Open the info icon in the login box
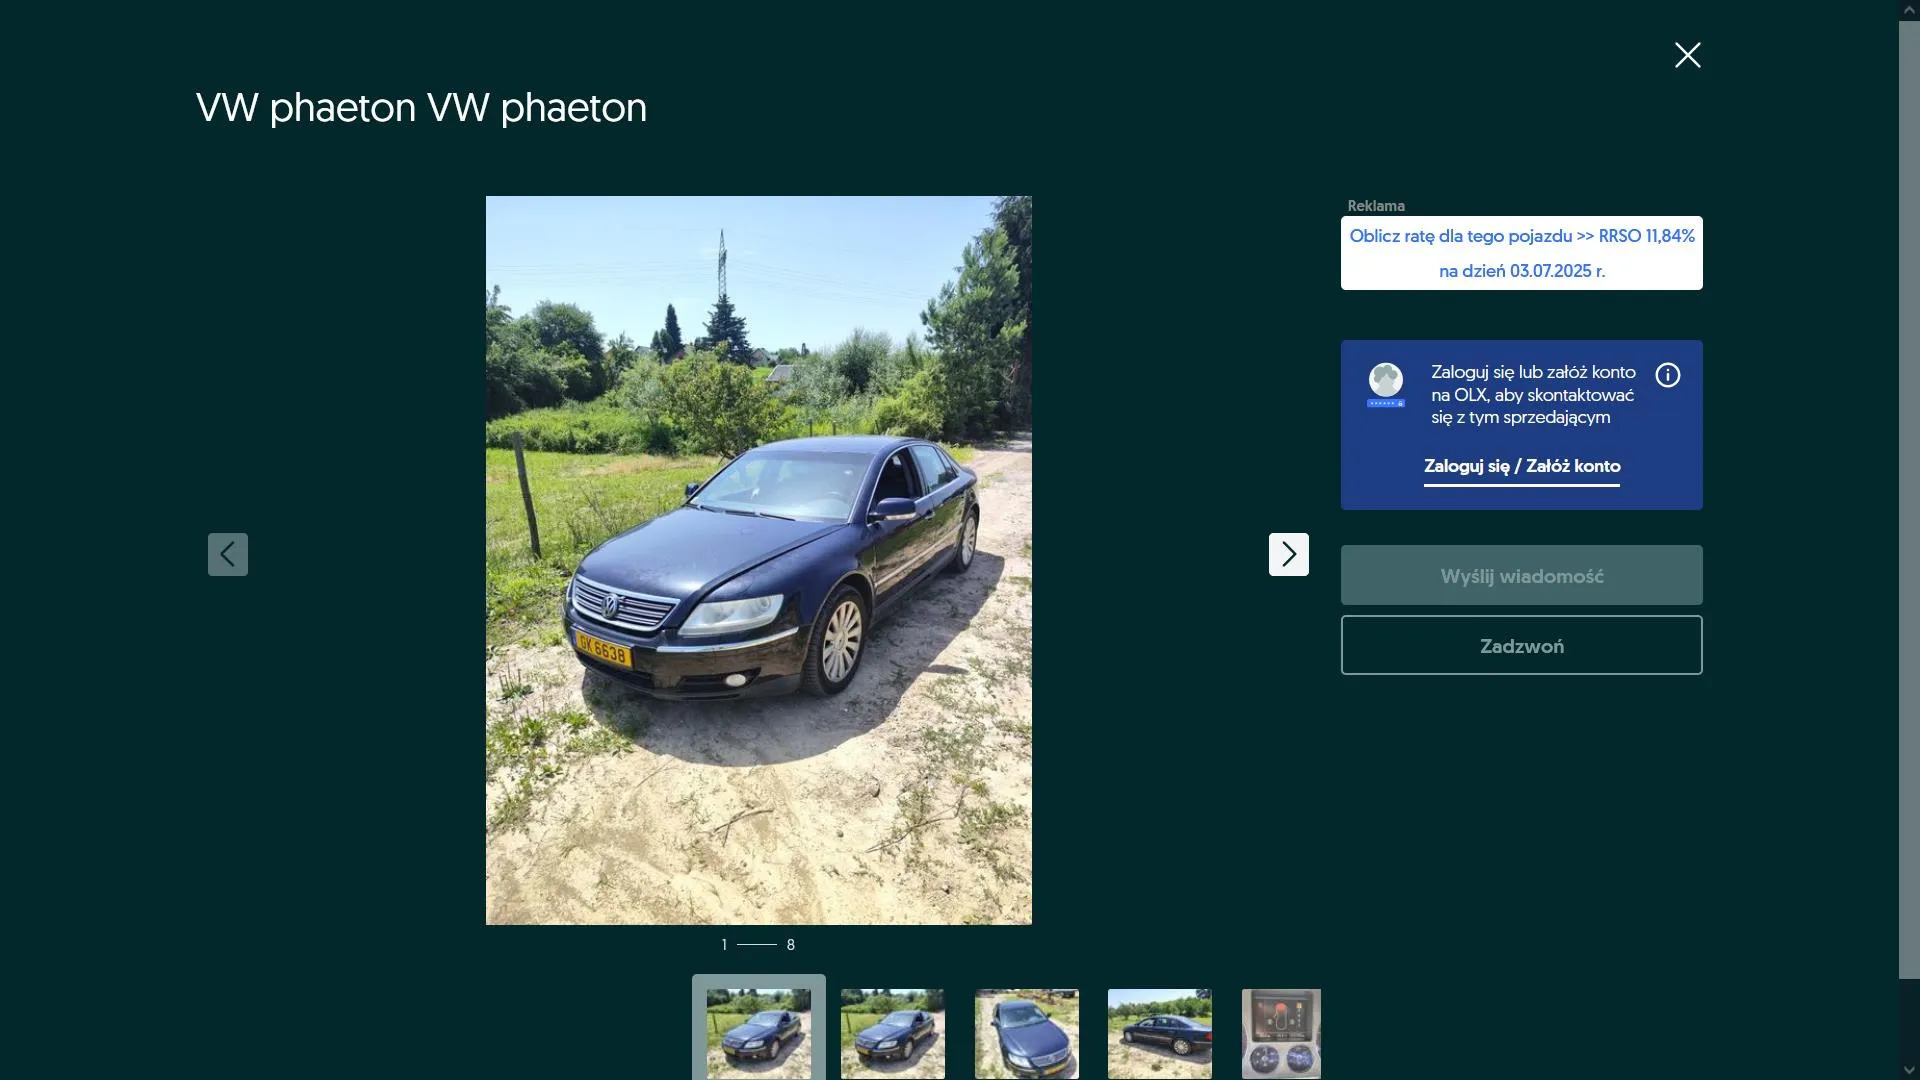Image resolution: width=1920 pixels, height=1080 pixels. point(1667,375)
